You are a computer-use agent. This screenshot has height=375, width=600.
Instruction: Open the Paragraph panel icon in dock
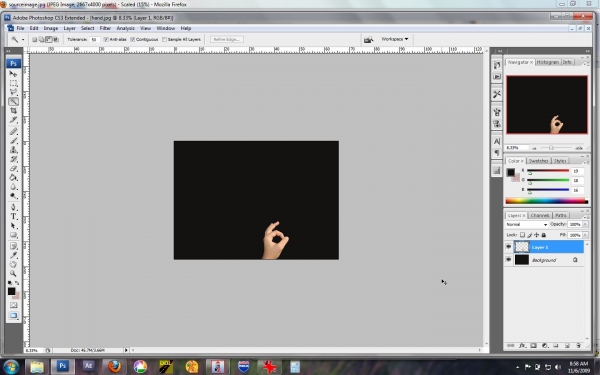click(x=497, y=152)
